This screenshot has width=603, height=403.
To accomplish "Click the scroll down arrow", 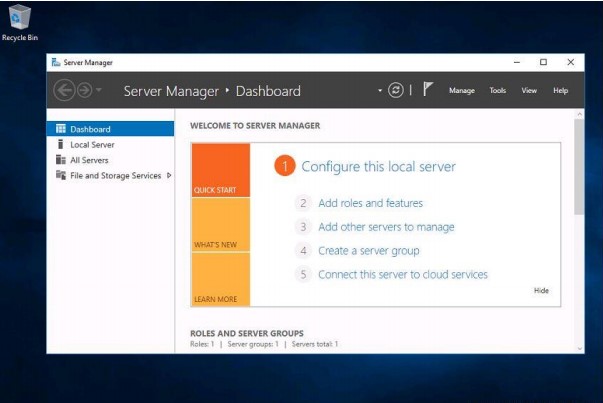I will point(580,349).
